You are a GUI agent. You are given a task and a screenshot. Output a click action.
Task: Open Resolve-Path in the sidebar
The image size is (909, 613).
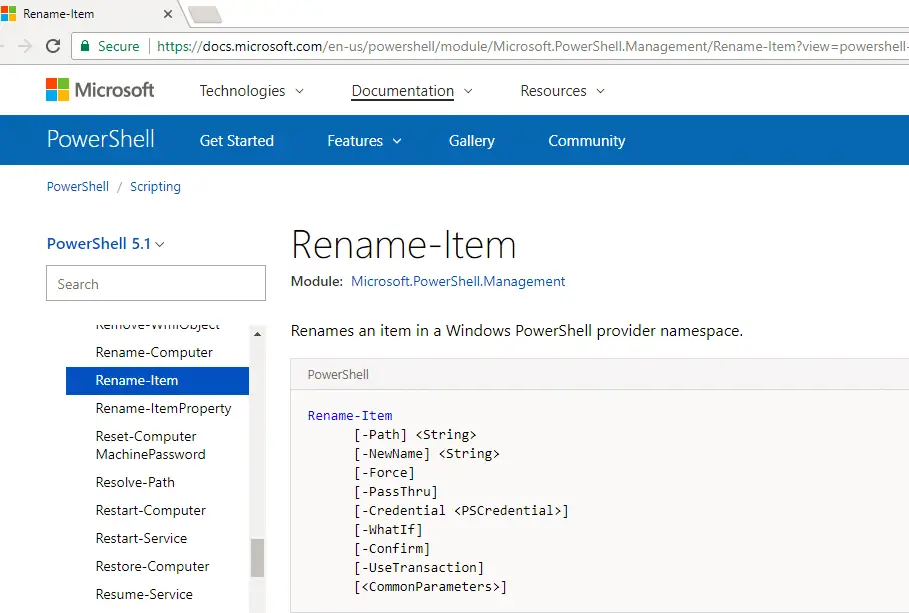click(135, 483)
